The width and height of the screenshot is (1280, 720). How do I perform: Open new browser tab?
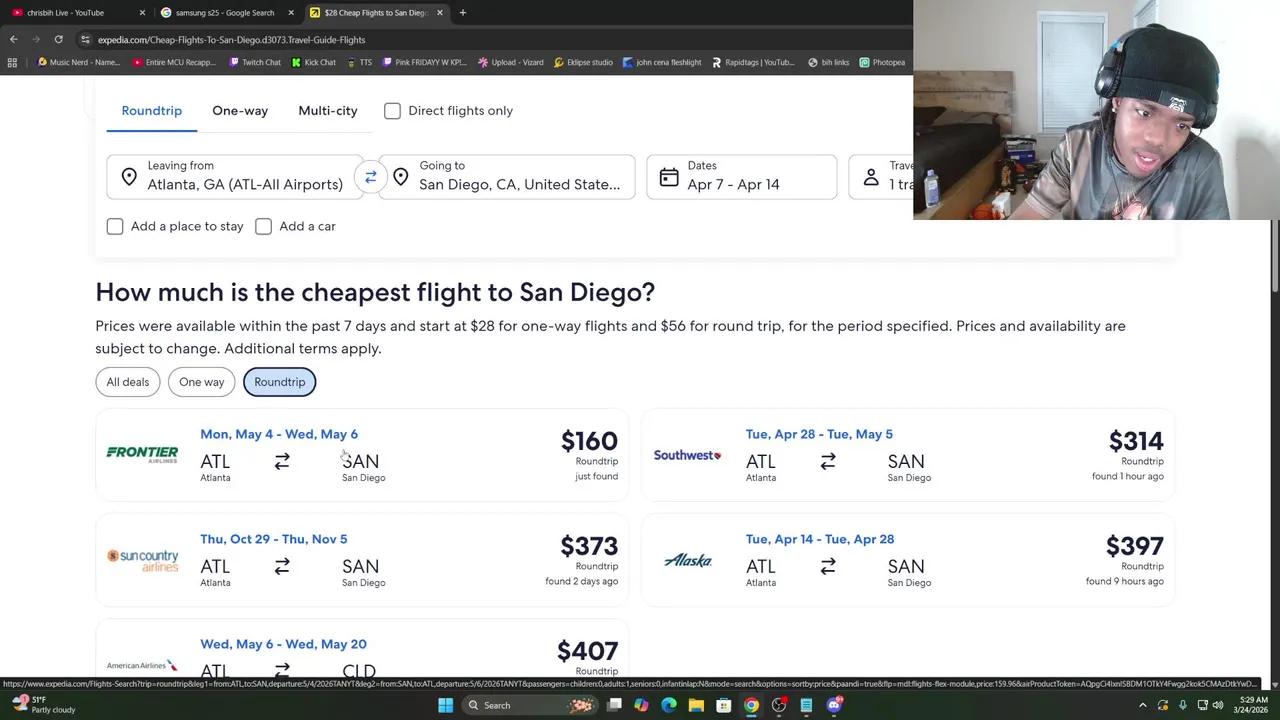click(462, 12)
